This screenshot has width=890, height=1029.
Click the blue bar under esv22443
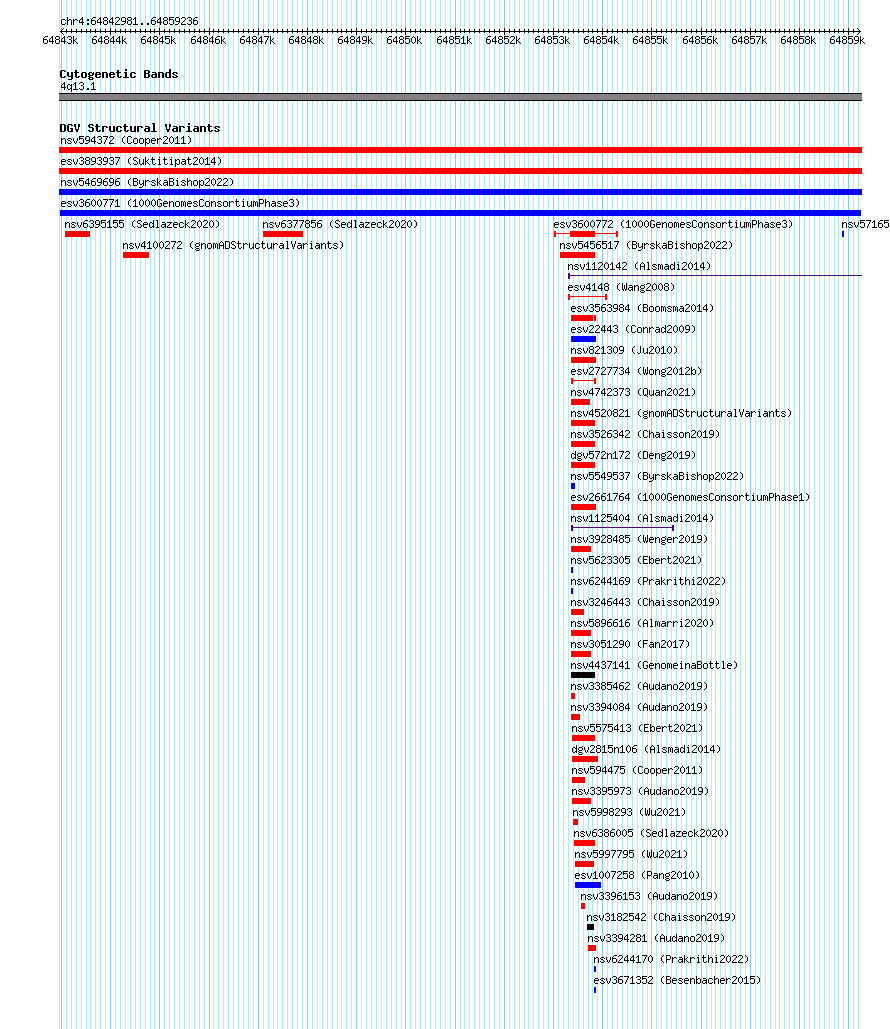tap(583, 339)
